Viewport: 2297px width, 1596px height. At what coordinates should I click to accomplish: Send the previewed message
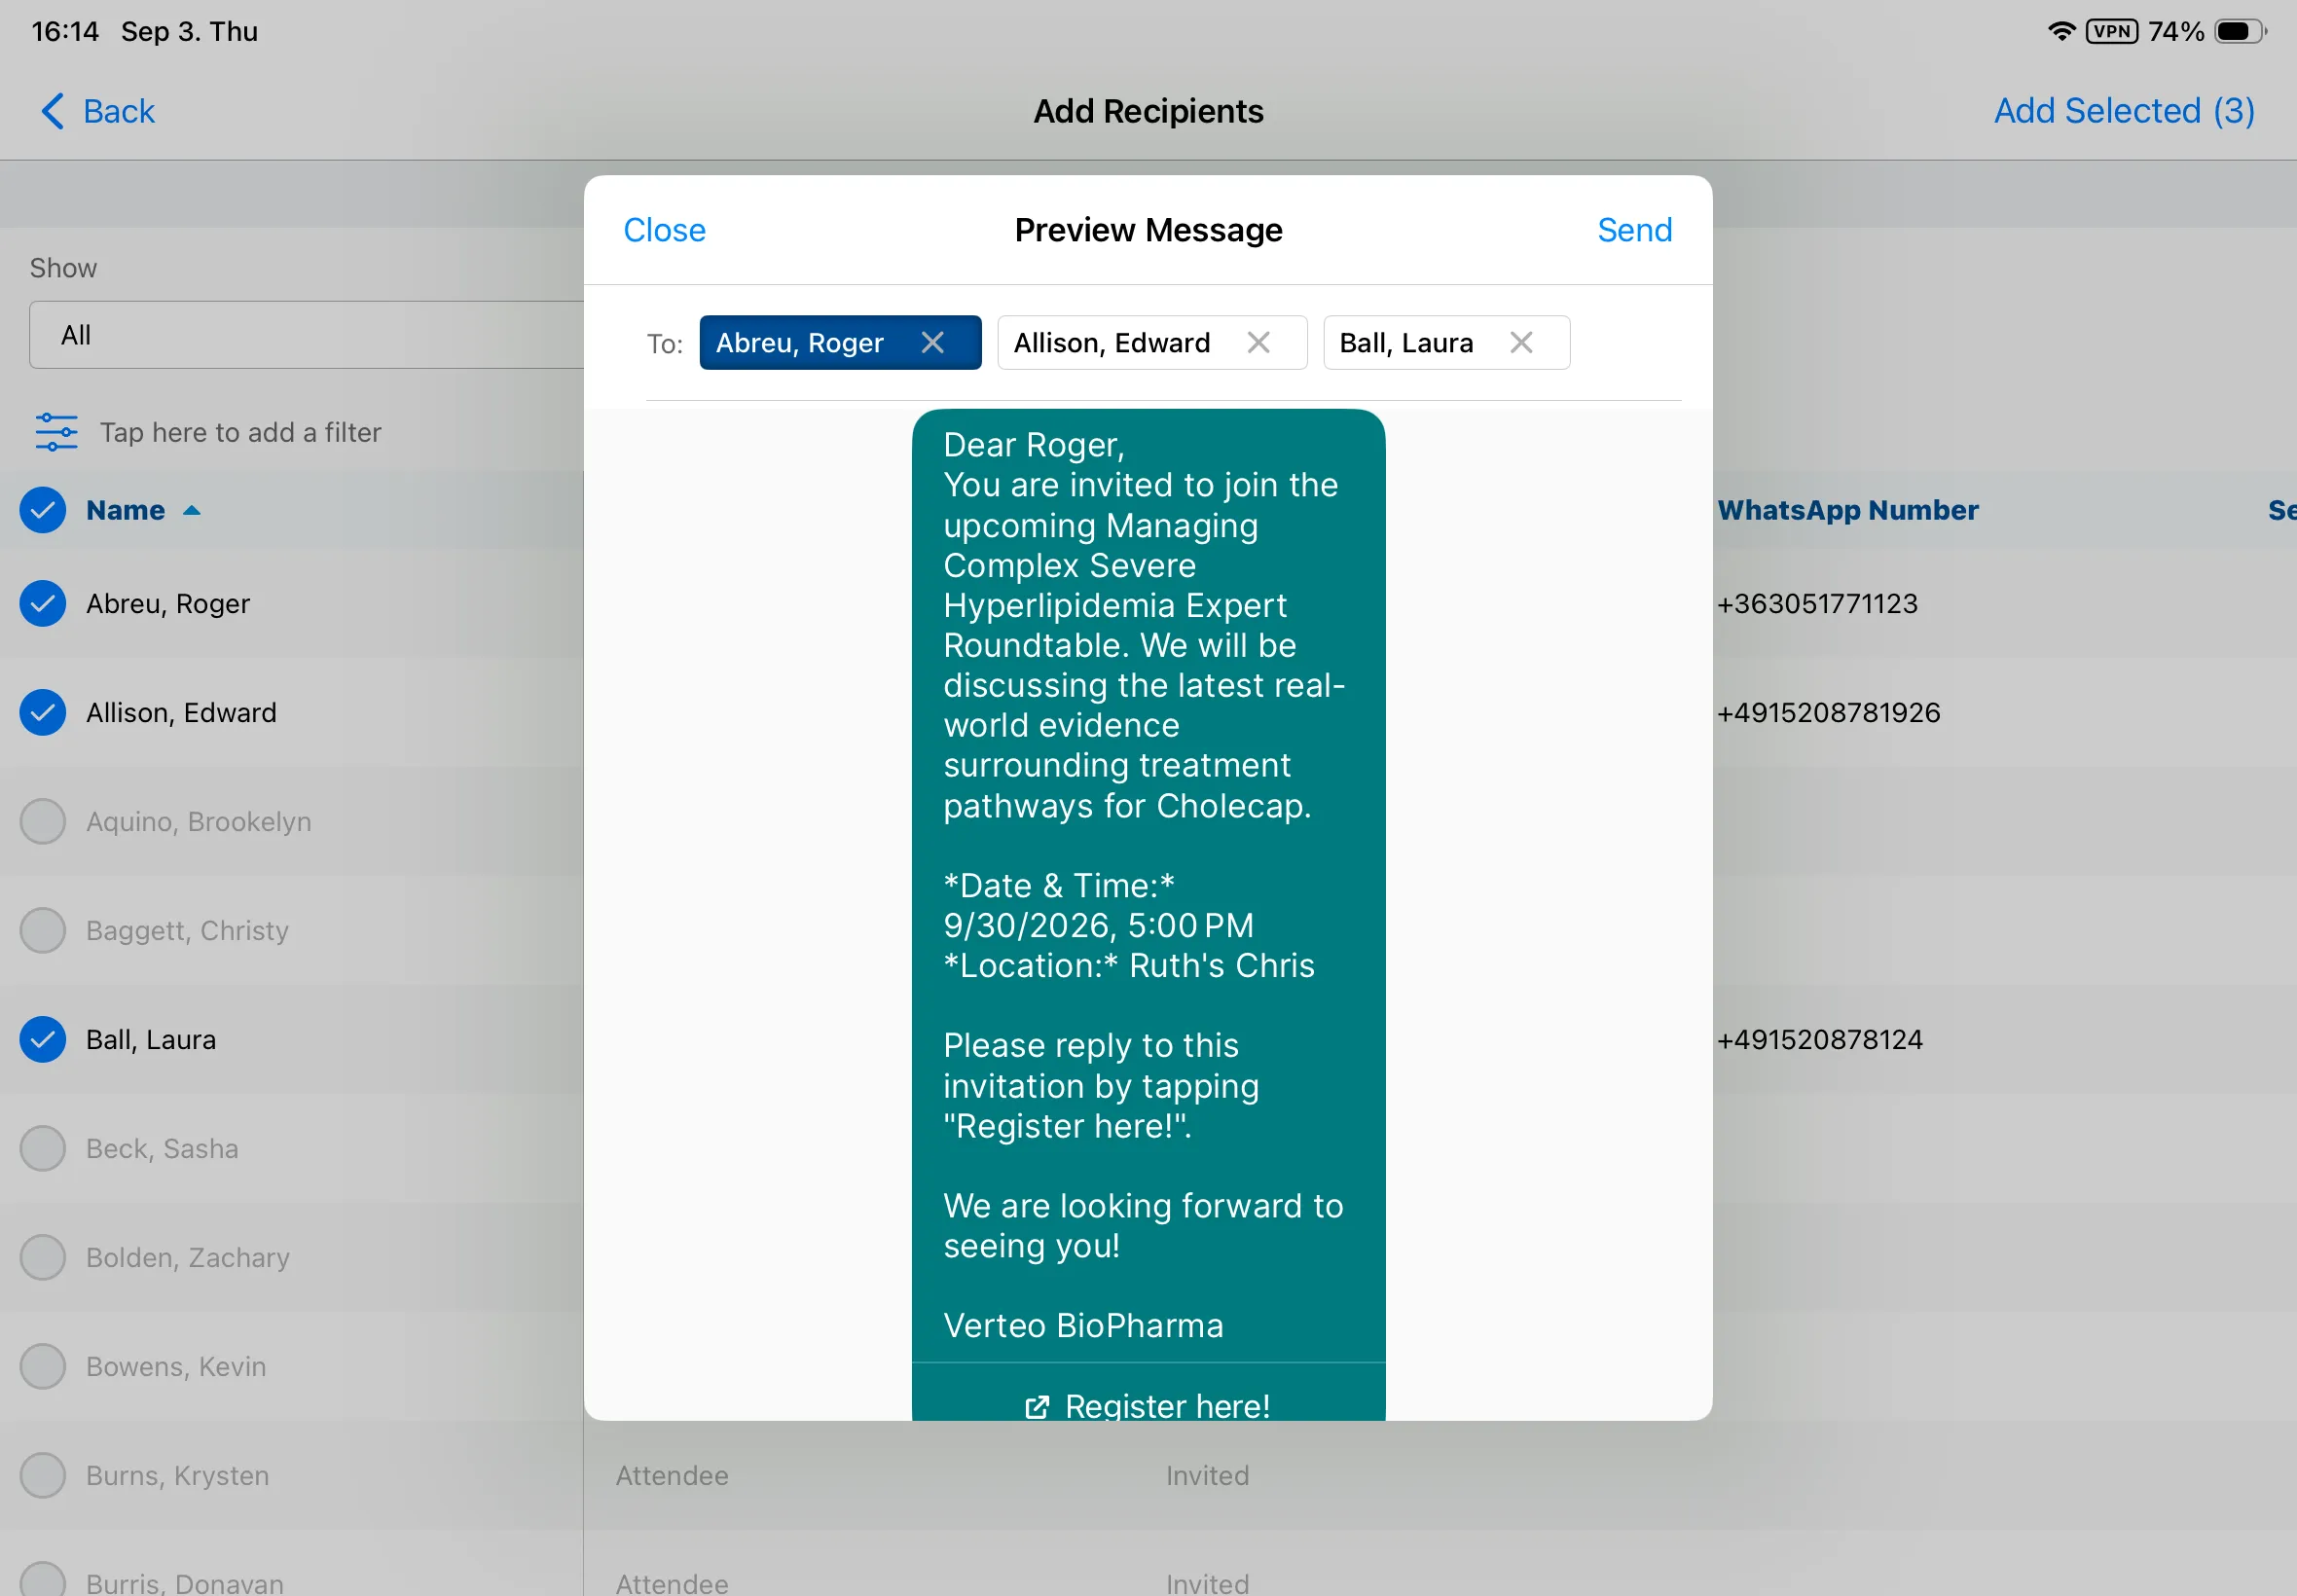coord(1634,230)
